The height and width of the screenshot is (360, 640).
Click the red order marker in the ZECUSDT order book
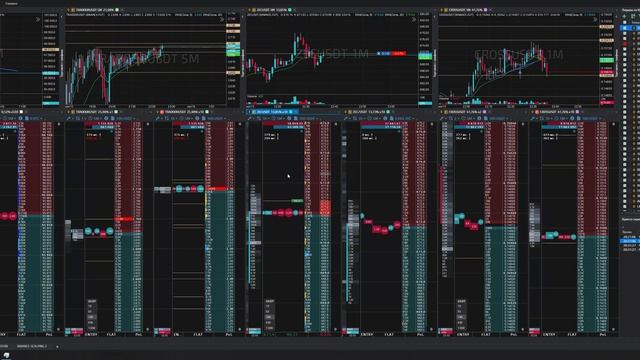(x=325, y=207)
